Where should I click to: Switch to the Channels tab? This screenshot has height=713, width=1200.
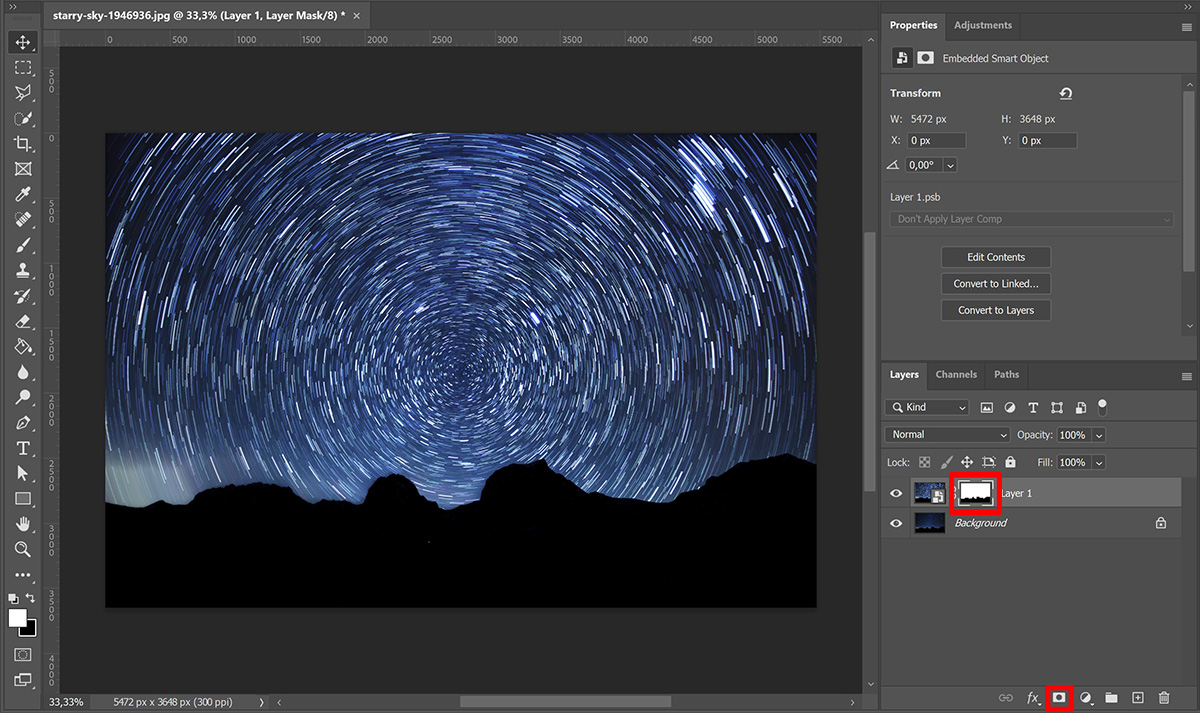coord(956,374)
